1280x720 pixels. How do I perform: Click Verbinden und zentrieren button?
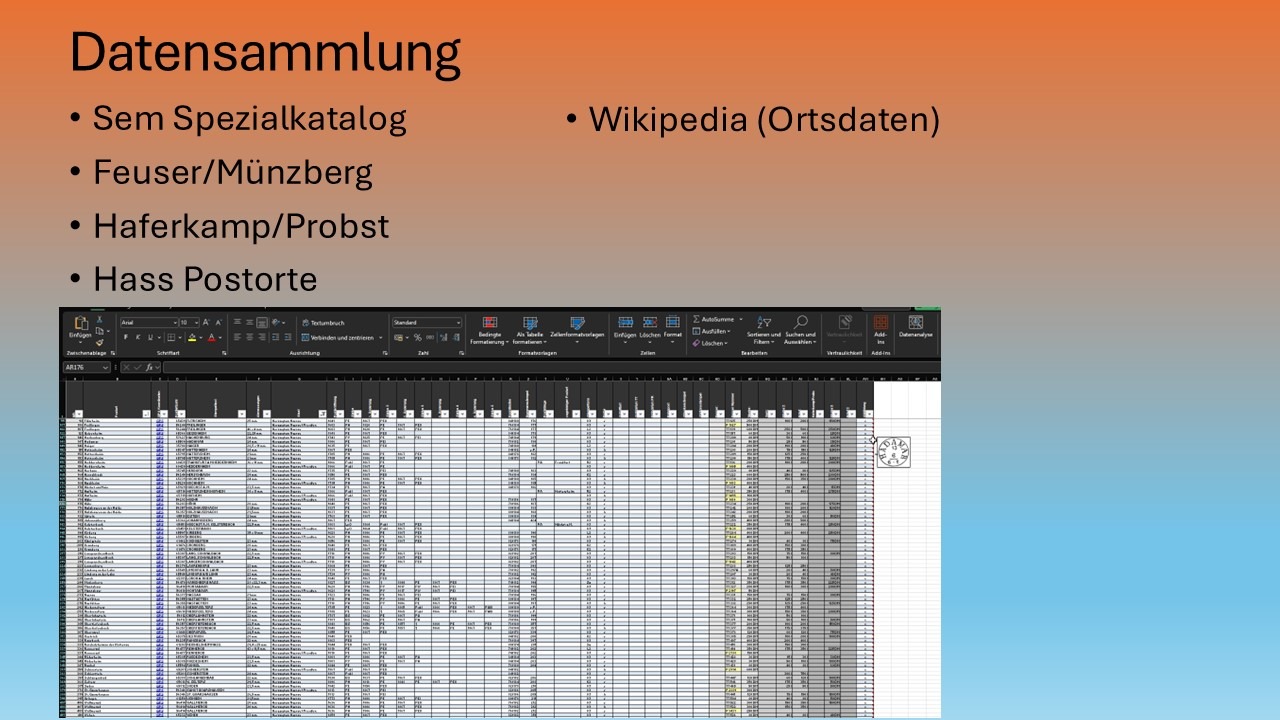click(x=340, y=338)
